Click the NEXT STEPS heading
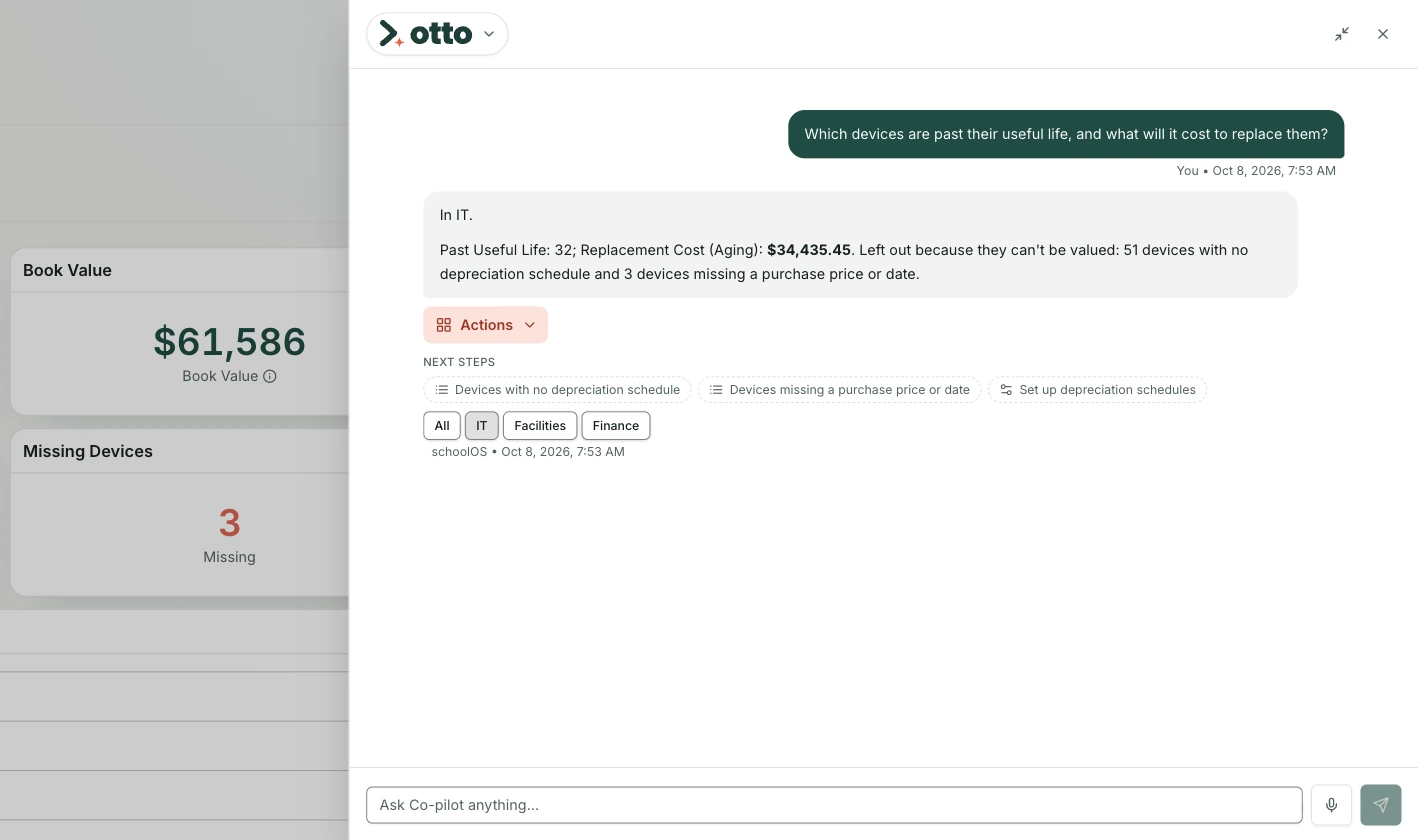 pos(459,362)
